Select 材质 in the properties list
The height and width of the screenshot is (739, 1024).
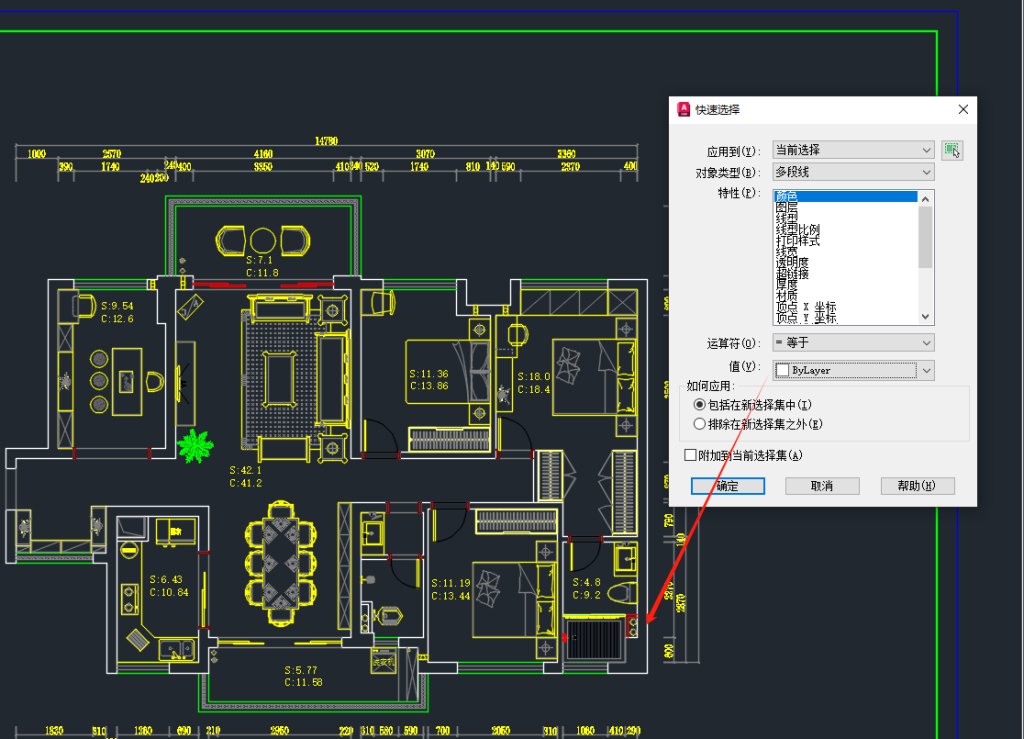[786, 296]
